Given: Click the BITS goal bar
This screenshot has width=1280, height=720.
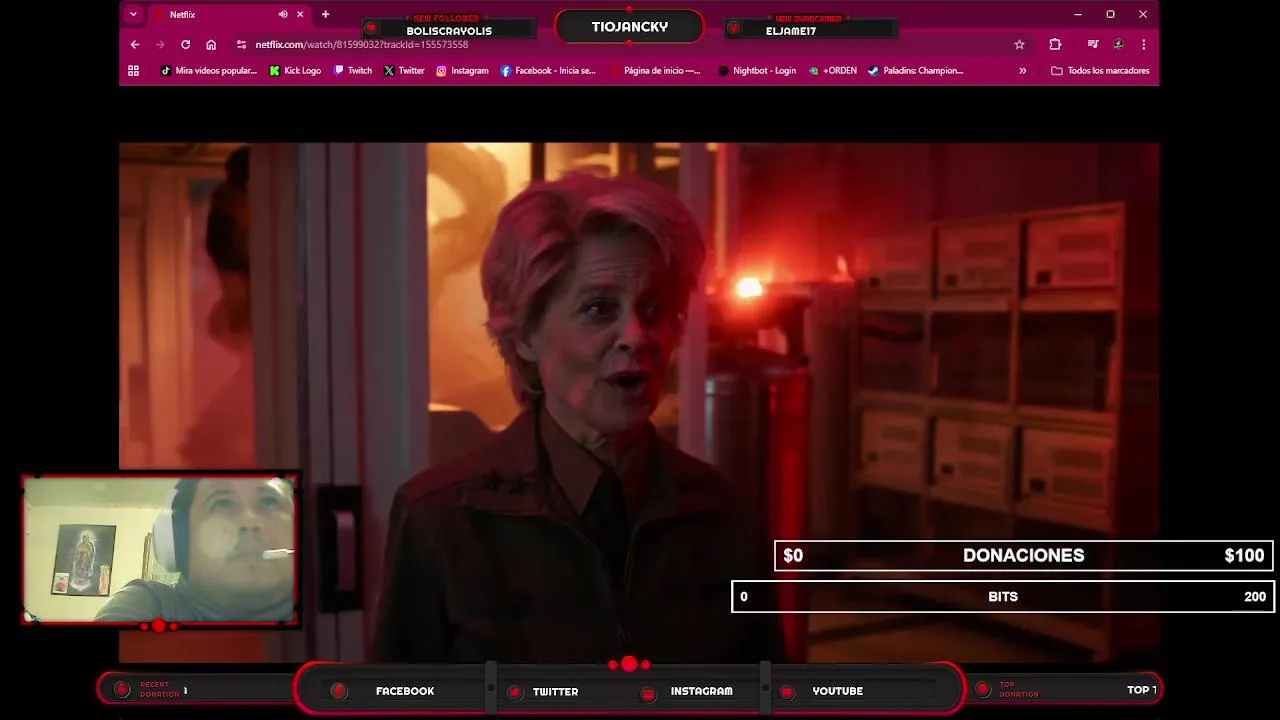Looking at the screenshot, I should pos(1003,597).
